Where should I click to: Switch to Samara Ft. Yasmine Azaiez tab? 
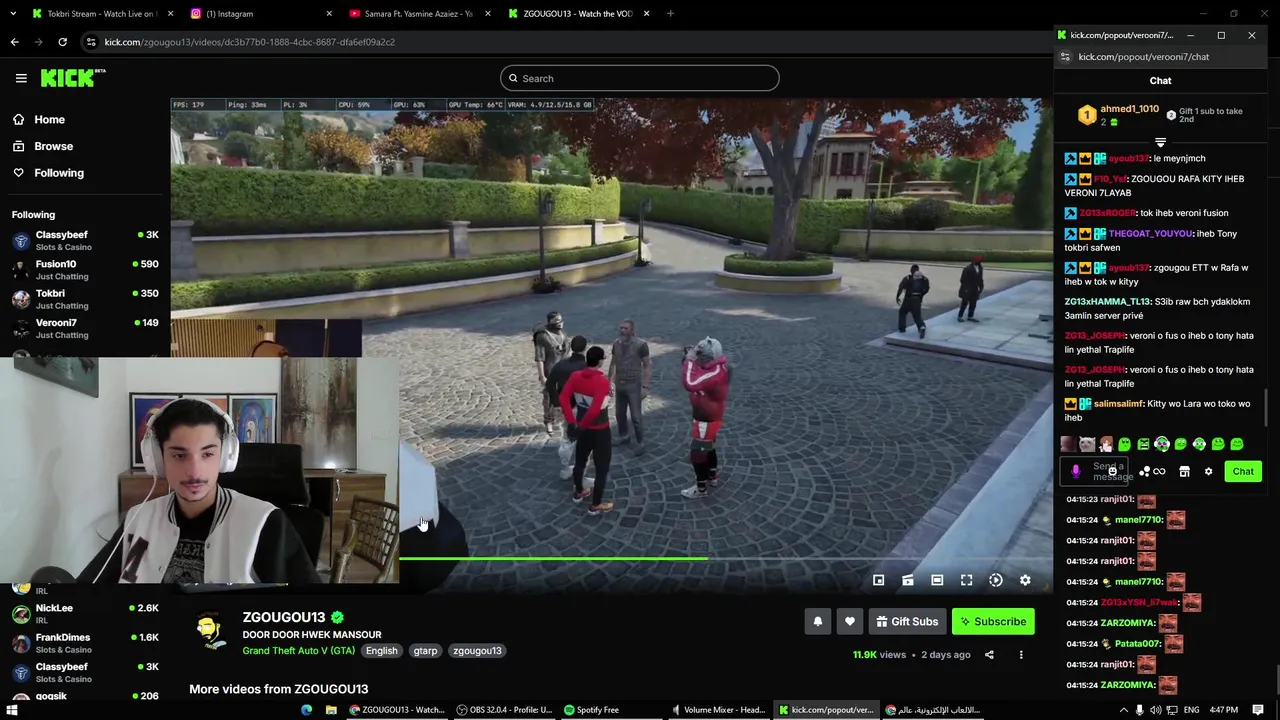[419, 14]
